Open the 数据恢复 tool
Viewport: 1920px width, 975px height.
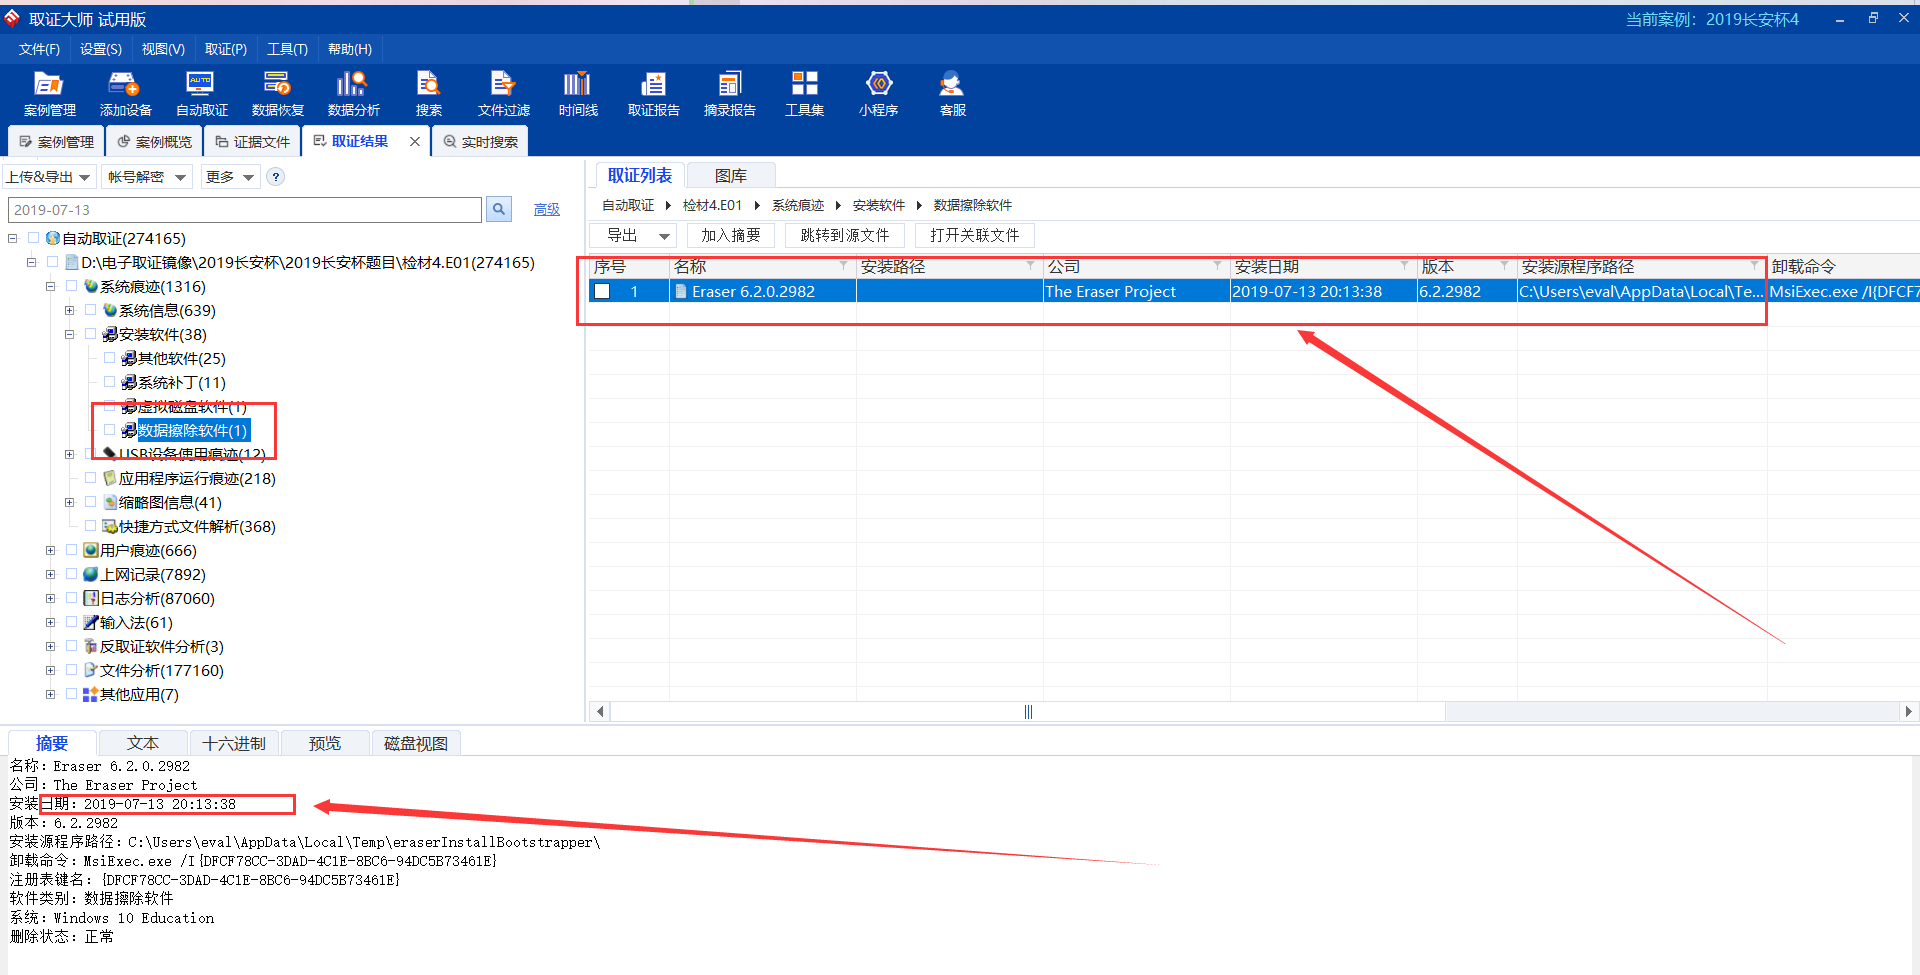(x=277, y=94)
